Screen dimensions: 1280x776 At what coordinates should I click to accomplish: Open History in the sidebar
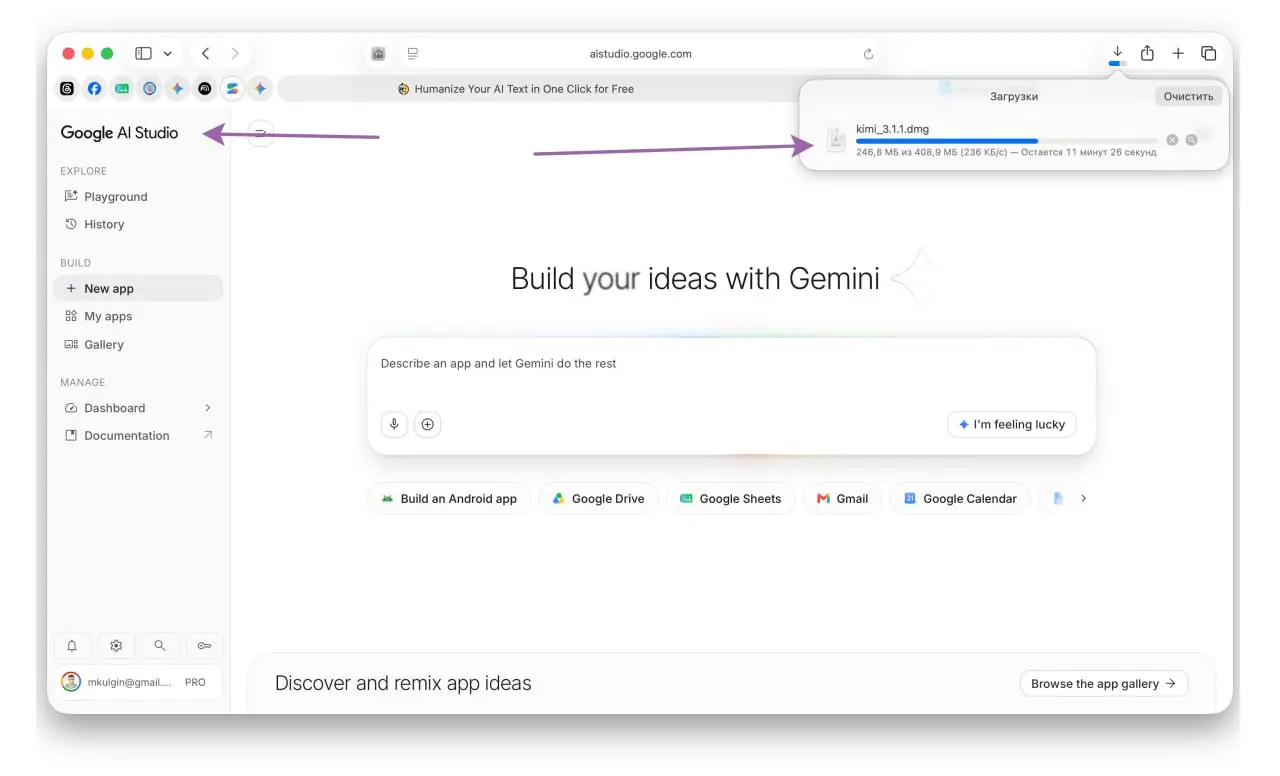138,225
